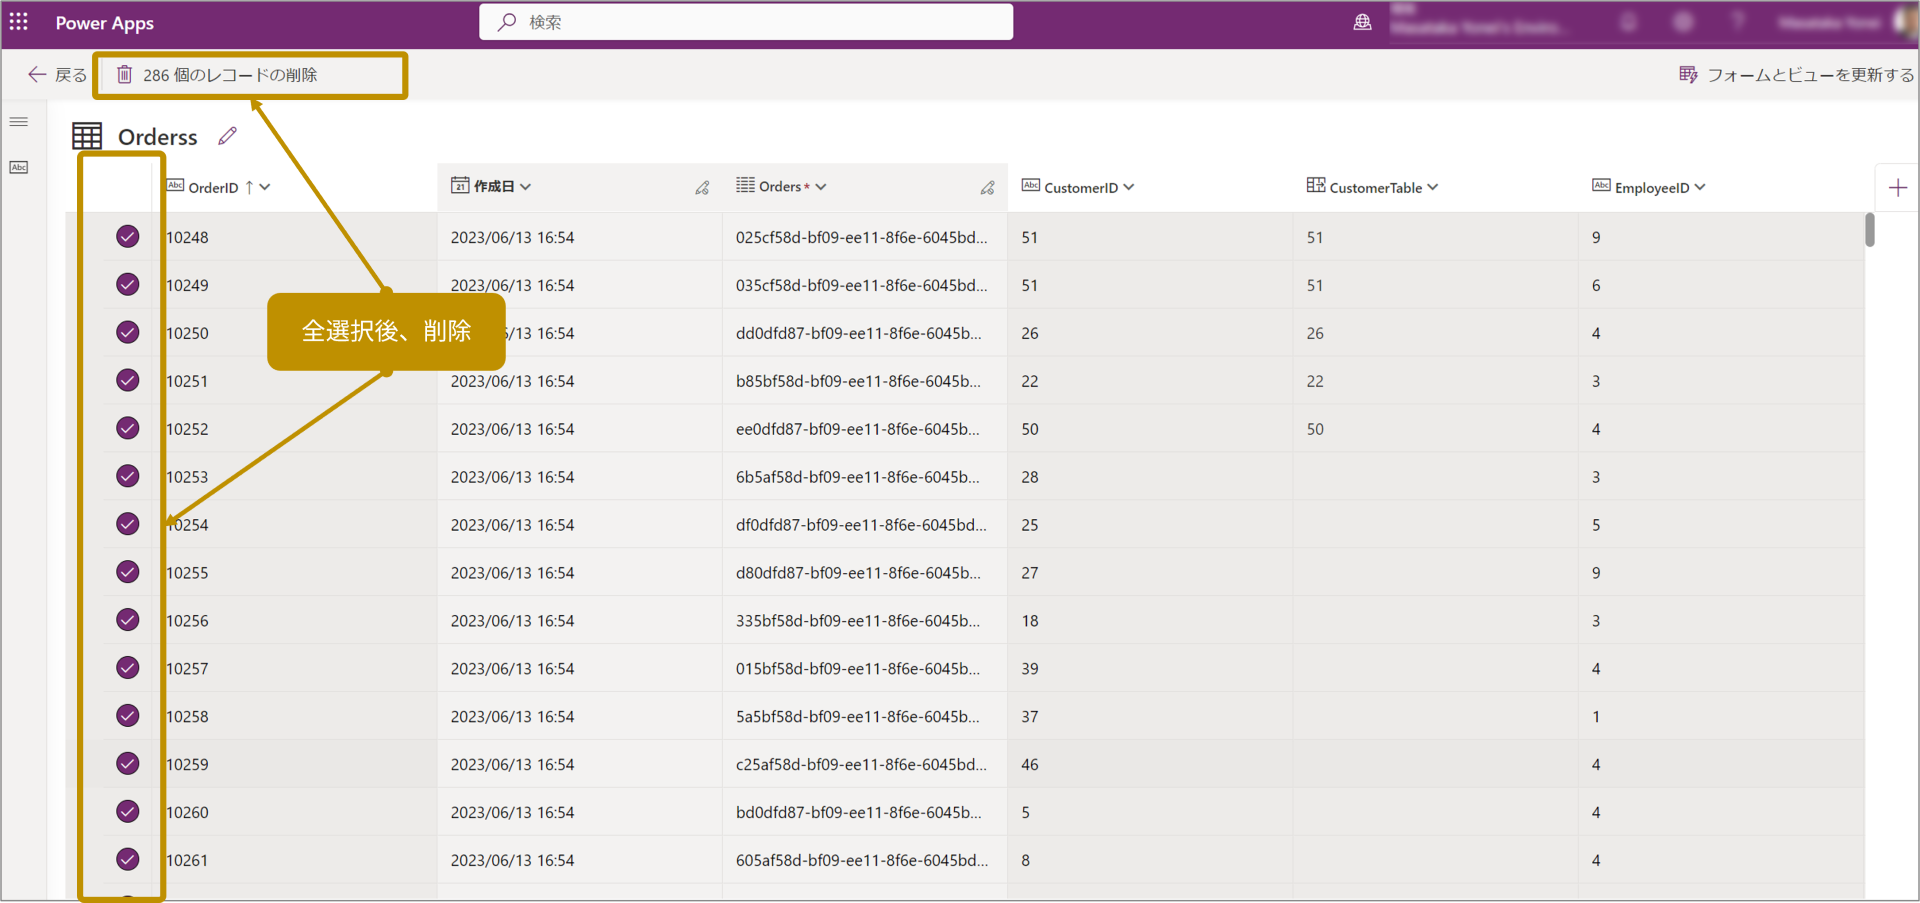Image resolution: width=1920 pixels, height=903 pixels.
Task: Click the date cell in row 10260
Action: 512,812
